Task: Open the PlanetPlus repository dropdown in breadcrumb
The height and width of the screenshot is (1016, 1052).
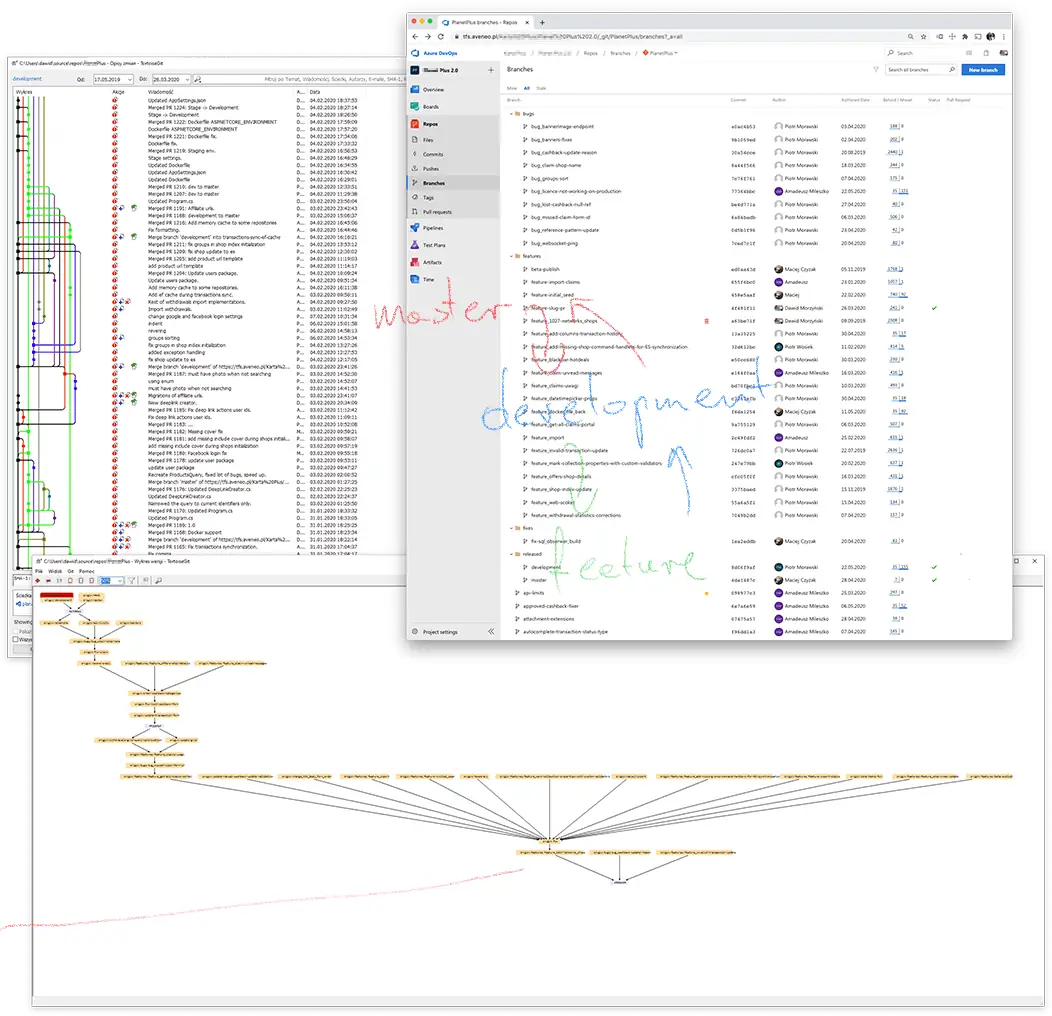Action: [661, 53]
